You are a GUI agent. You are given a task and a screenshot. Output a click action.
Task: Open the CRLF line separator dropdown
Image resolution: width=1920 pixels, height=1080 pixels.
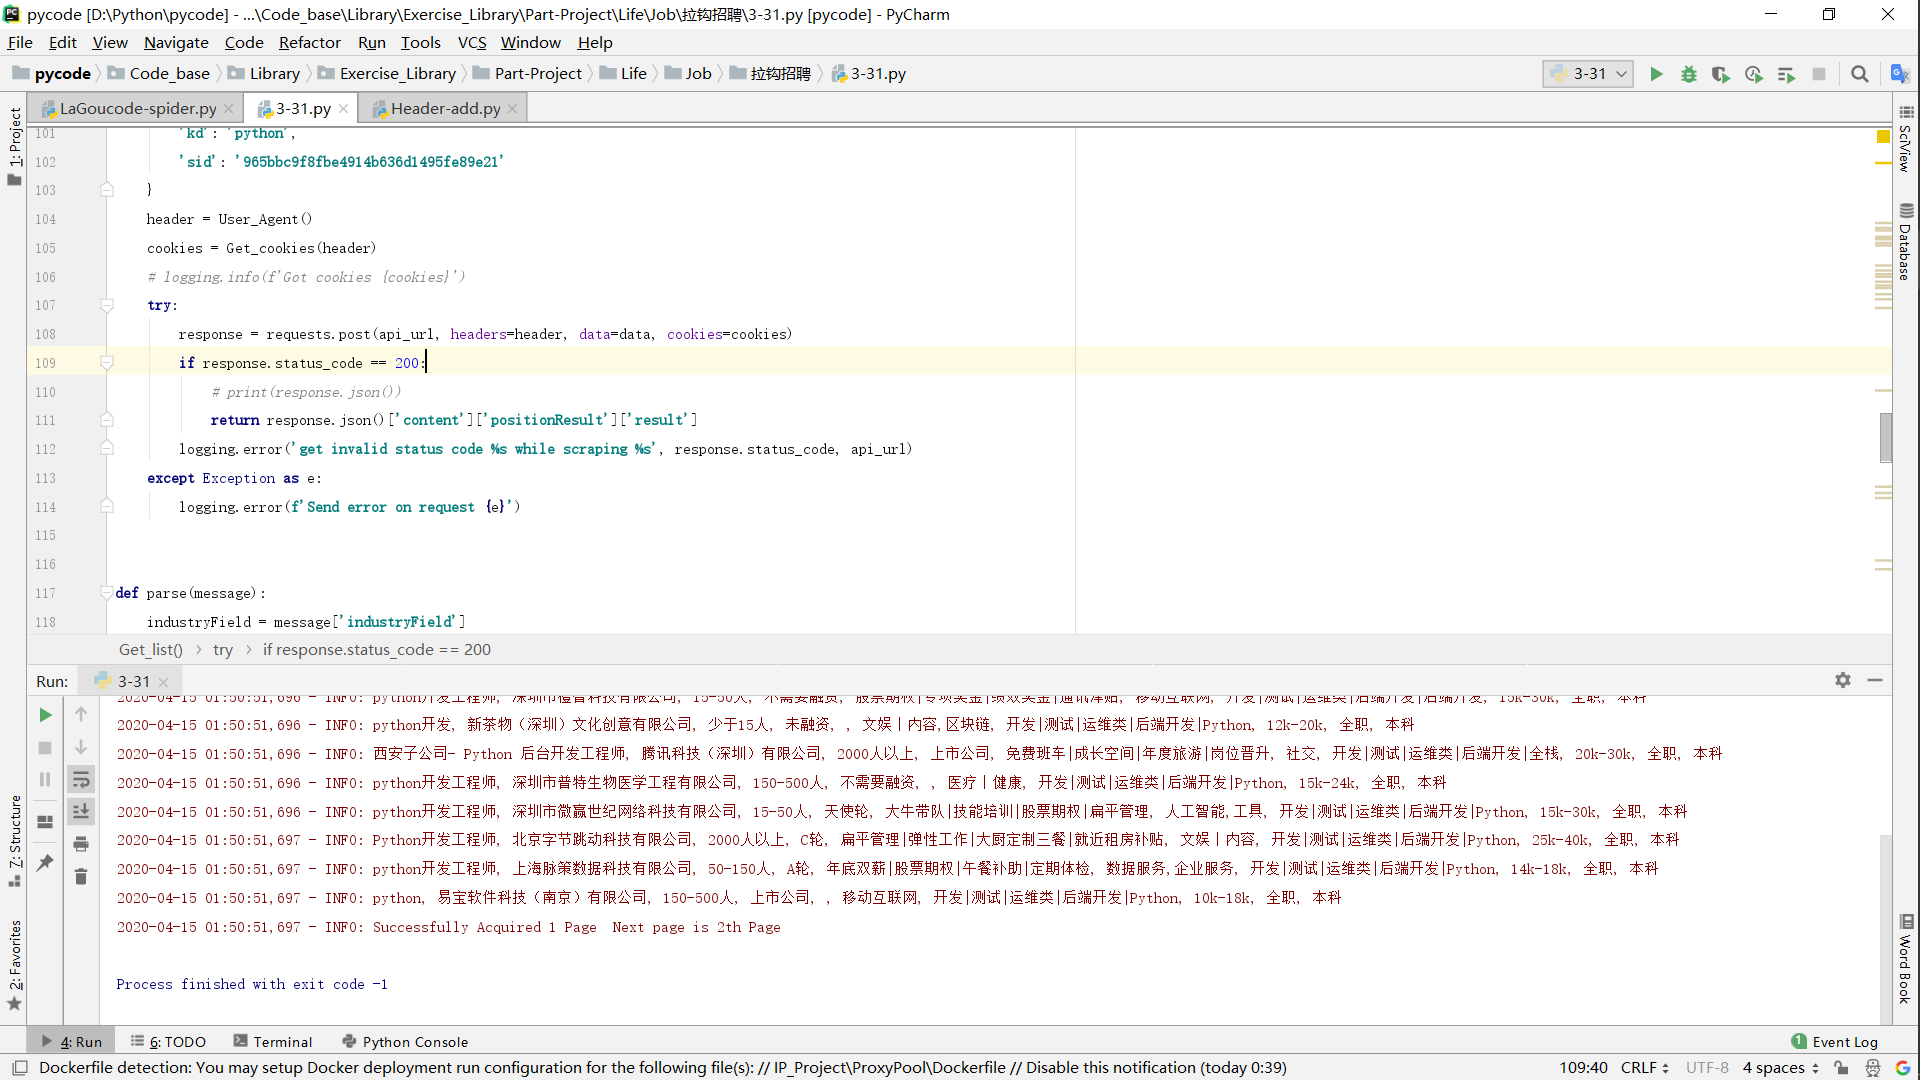1645,1068
